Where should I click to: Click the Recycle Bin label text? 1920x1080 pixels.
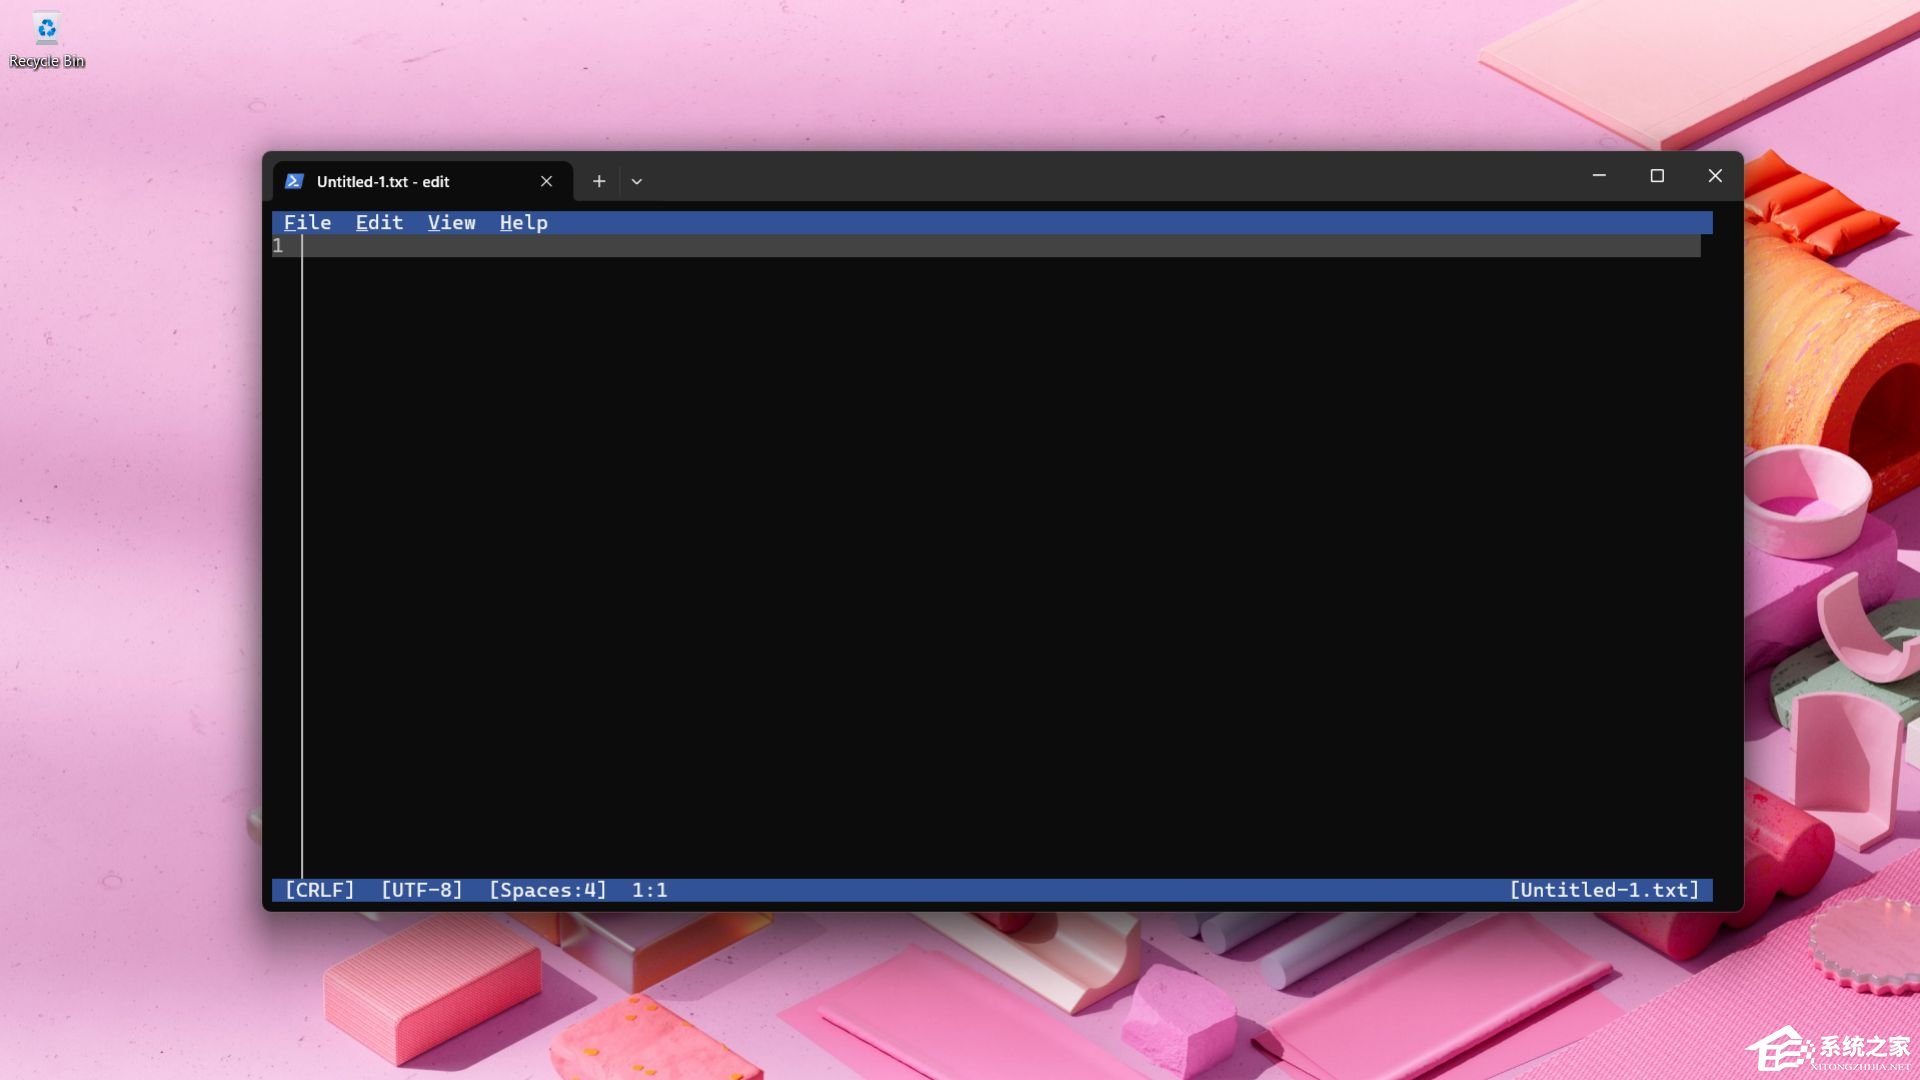pos(45,61)
